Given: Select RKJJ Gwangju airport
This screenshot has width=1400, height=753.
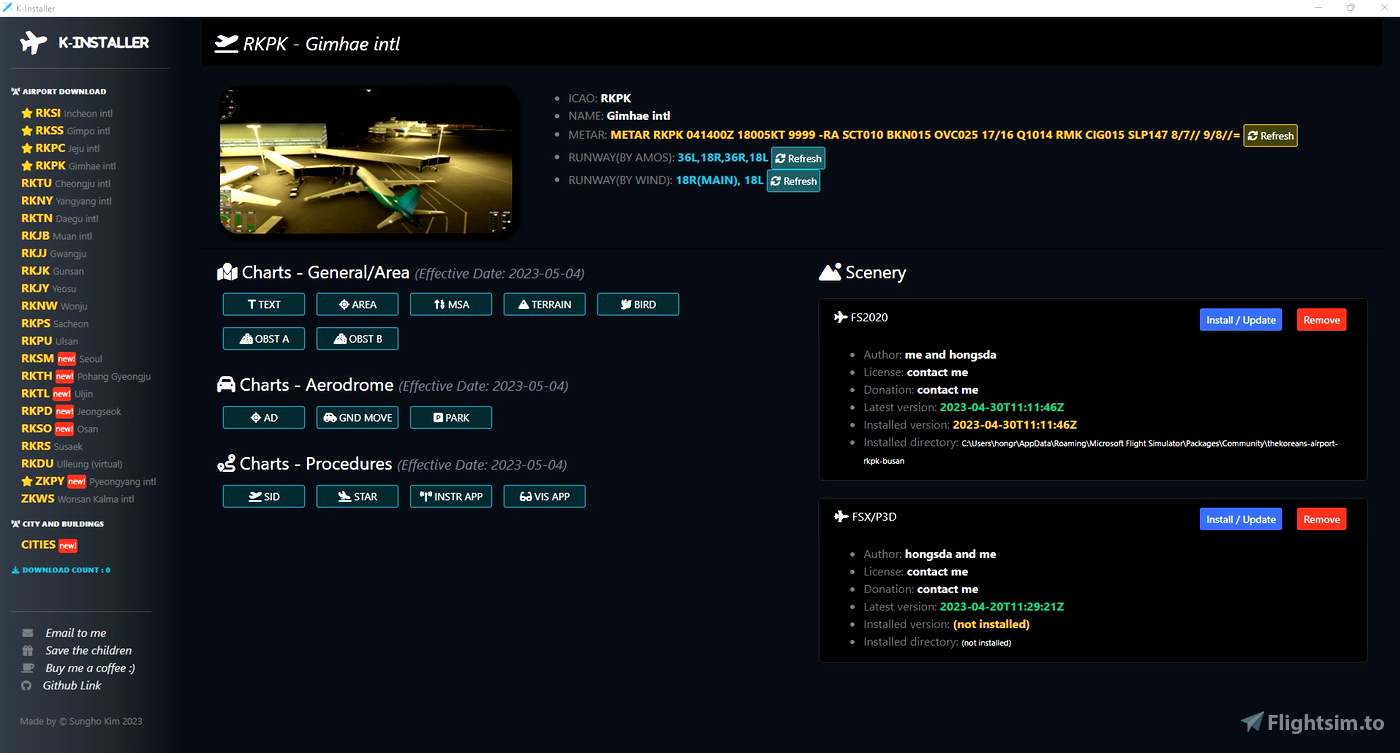Looking at the screenshot, I should point(53,253).
